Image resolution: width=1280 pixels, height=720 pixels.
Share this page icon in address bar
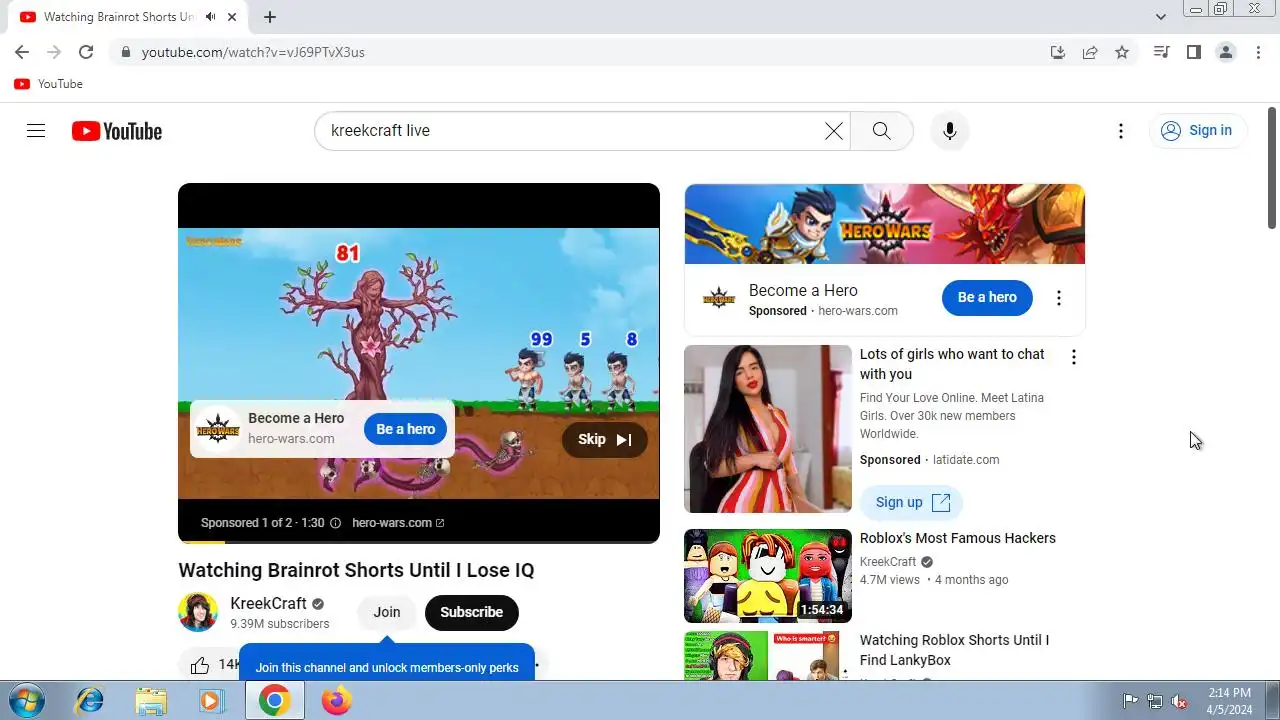click(x=1090, y=52)
